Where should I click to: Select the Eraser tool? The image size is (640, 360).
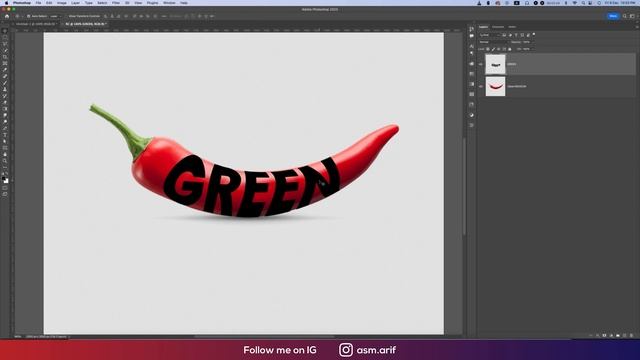(5, 102)
